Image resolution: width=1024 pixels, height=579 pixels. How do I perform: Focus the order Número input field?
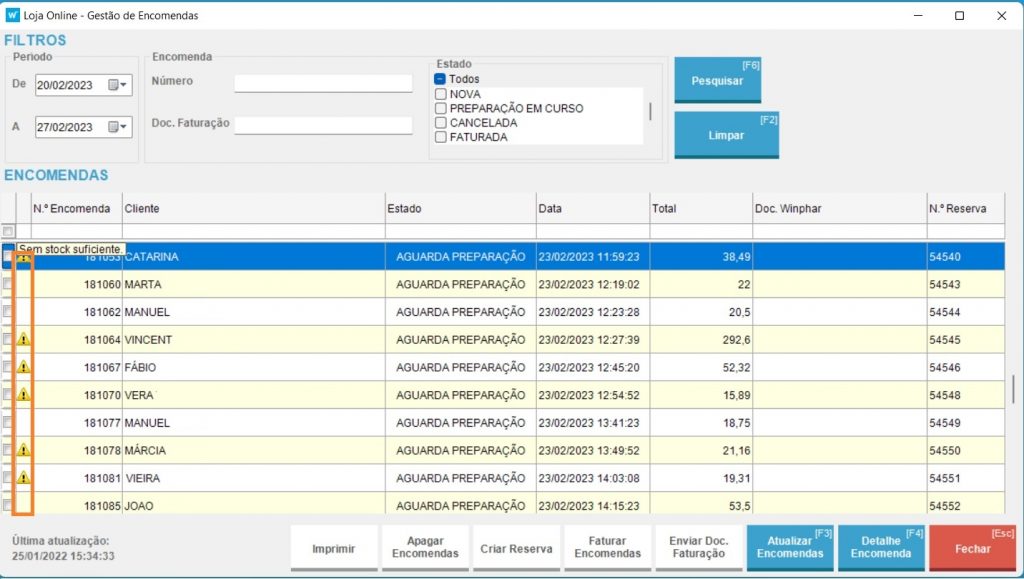coord(323,83)
